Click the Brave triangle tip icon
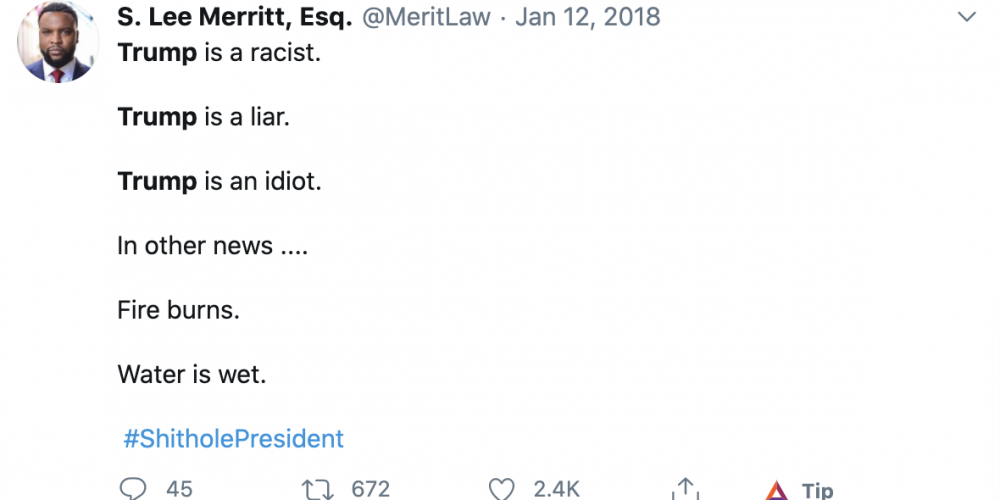The image size is (1000, 500). tap(777, 490)
